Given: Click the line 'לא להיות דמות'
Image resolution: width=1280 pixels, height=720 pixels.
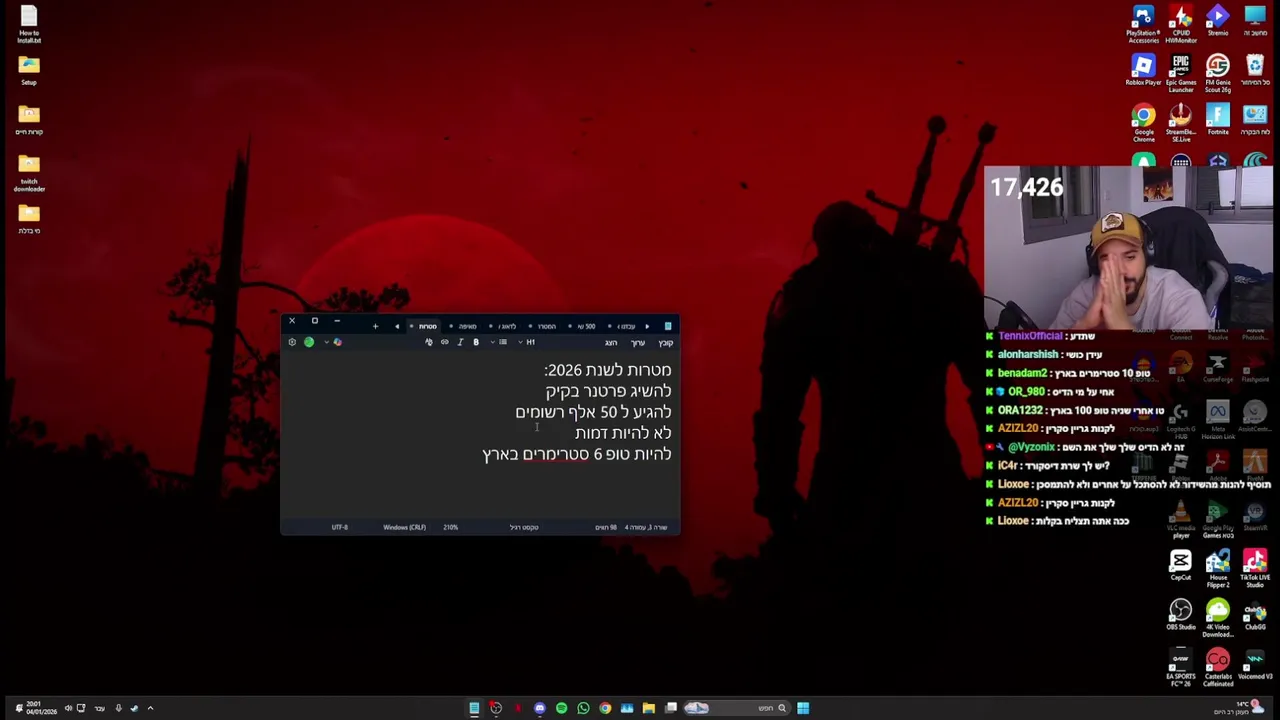Looking at the screenshot, I should [x=623, y=433].
